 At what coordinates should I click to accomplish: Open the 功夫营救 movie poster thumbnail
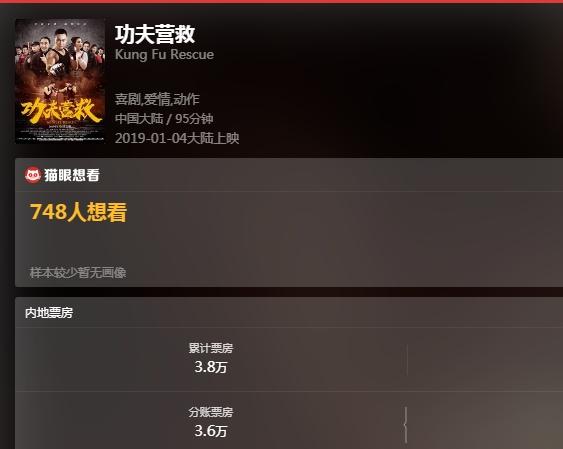click(60, 81)
